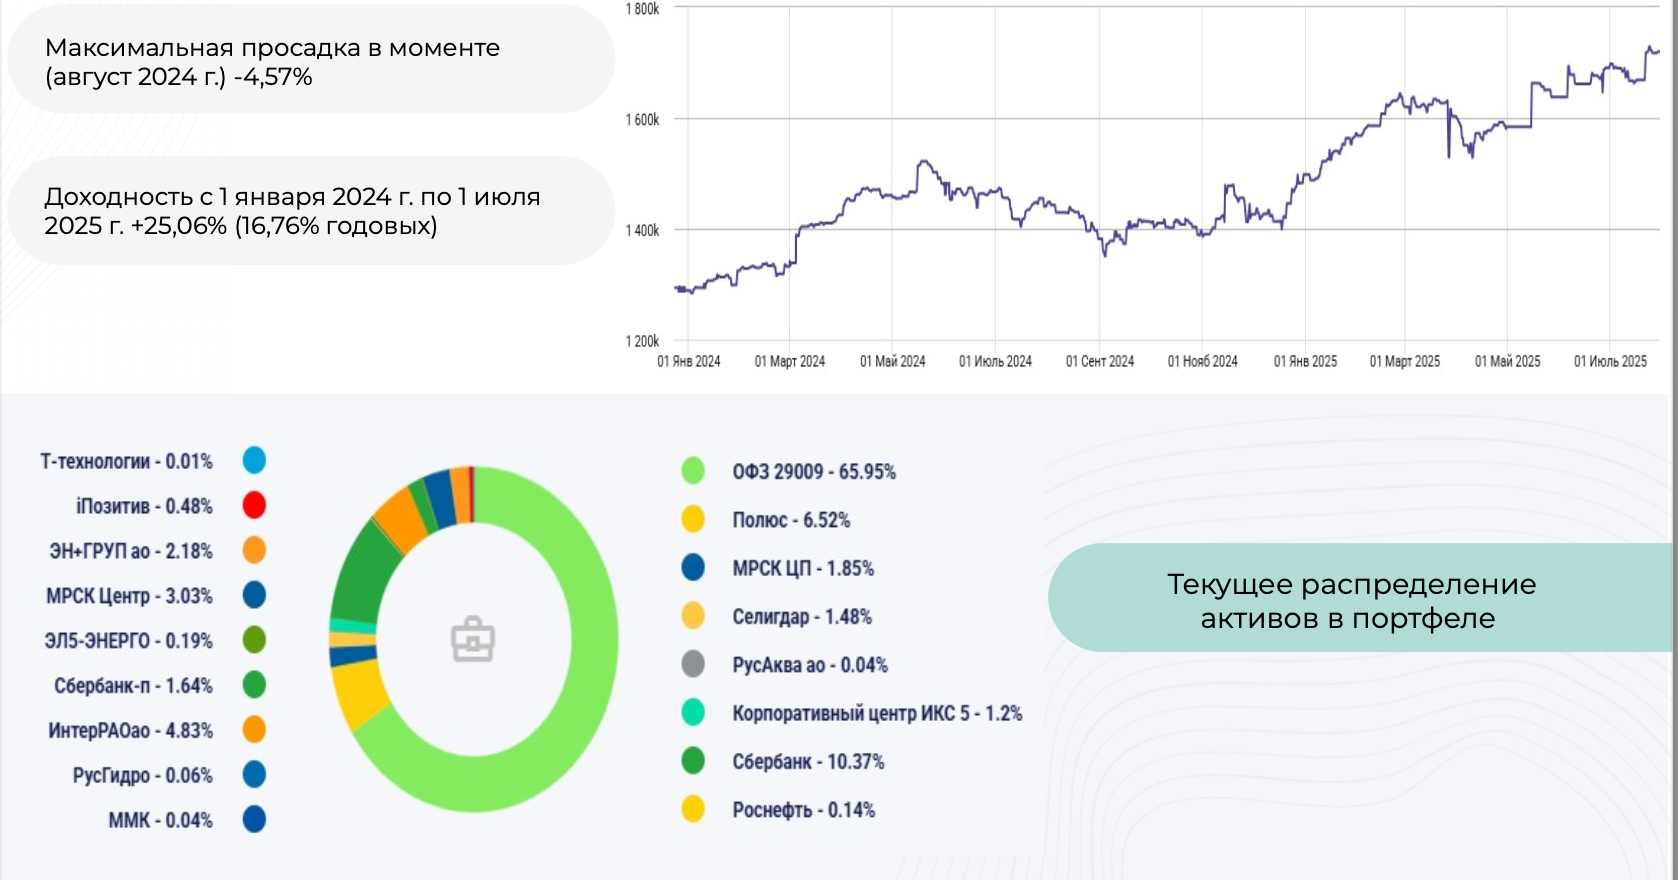Click the yellow Полюс legend dot
This screenshot has width=1678, height=880.
click(693, 519)
